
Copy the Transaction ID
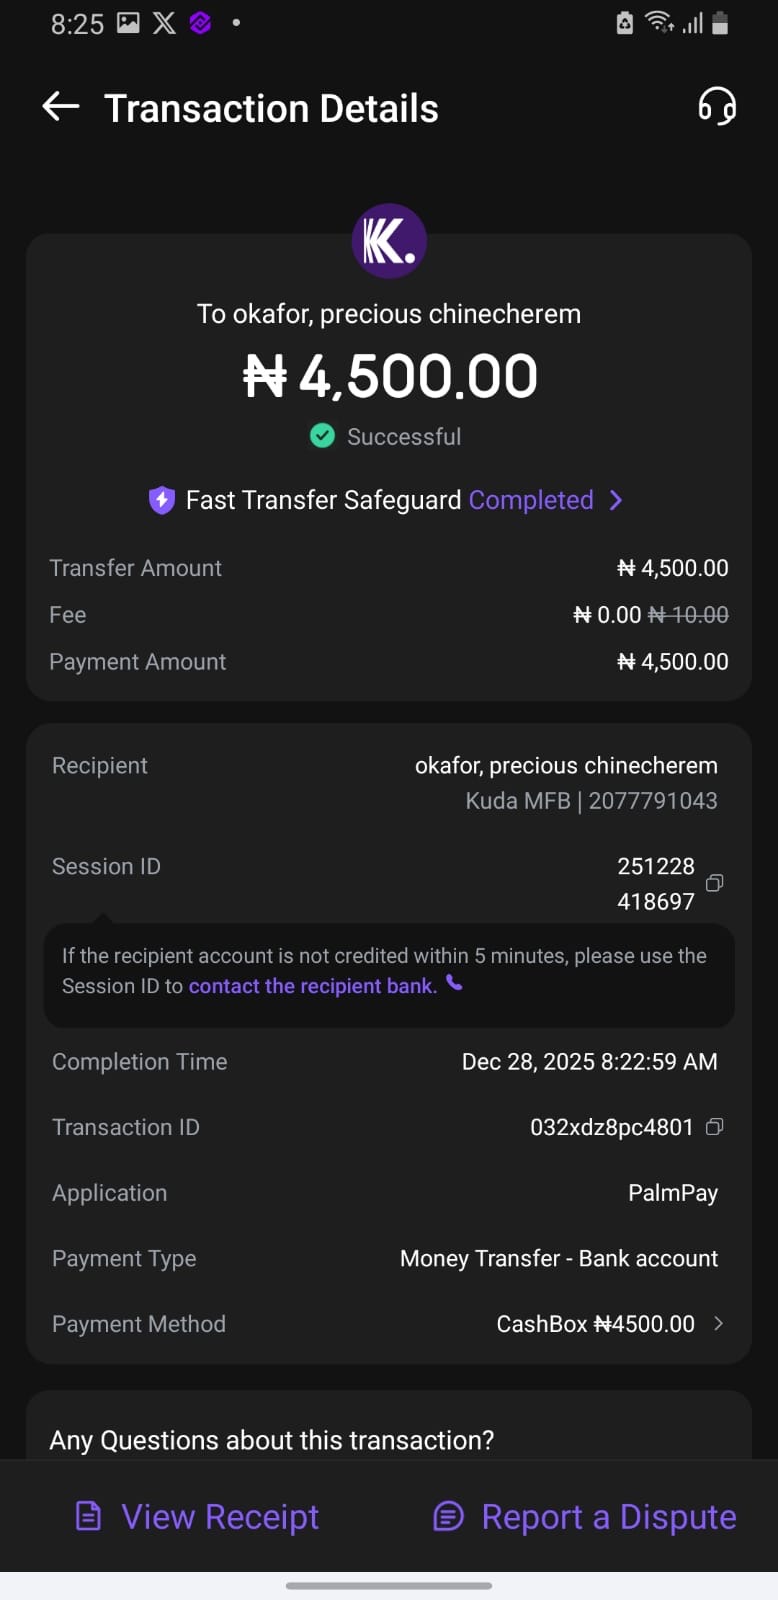(714, 1127)
